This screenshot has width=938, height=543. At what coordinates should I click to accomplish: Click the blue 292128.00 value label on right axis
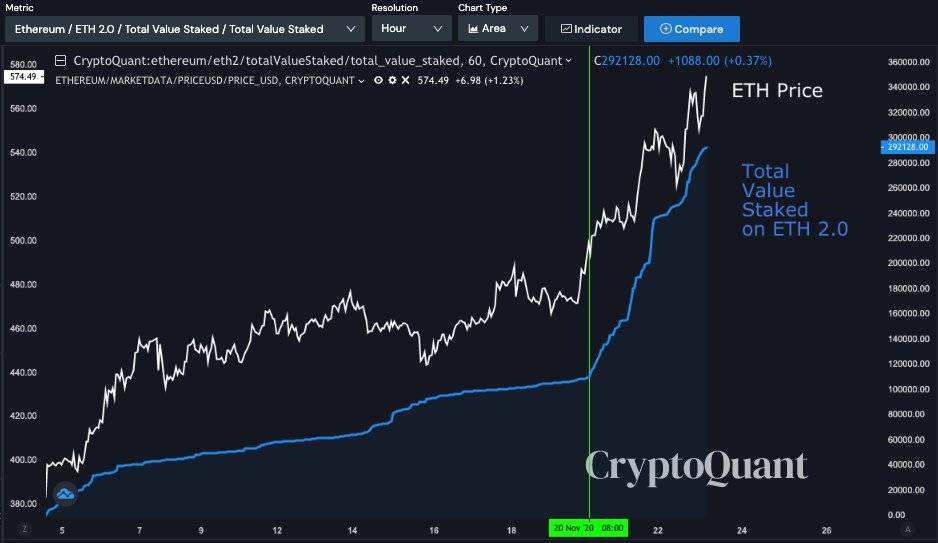[907, 147]
